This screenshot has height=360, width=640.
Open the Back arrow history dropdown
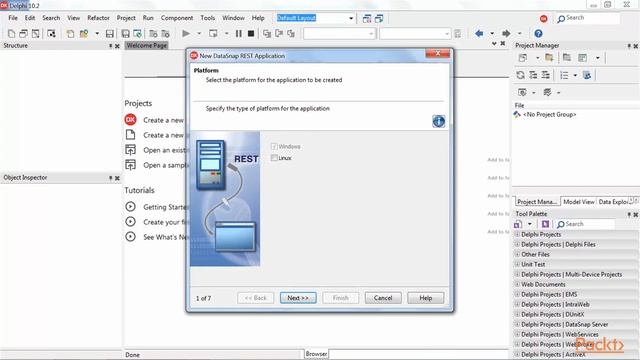click(492, 33)
